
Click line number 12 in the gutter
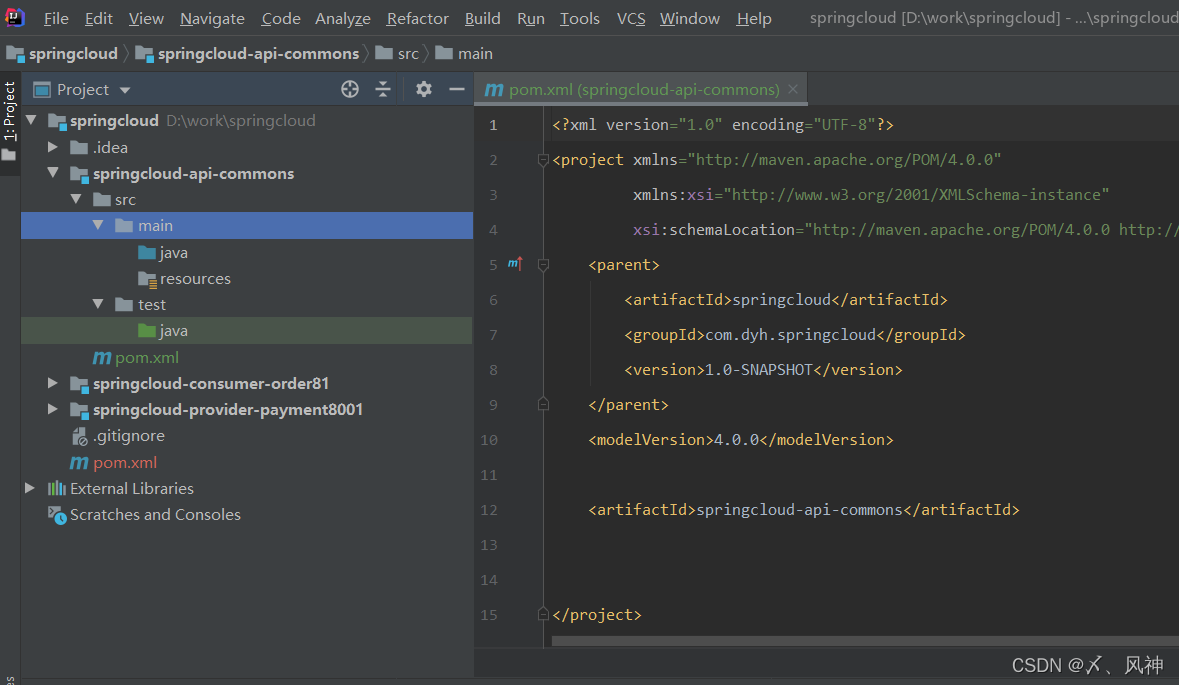(x=489, y=510)
